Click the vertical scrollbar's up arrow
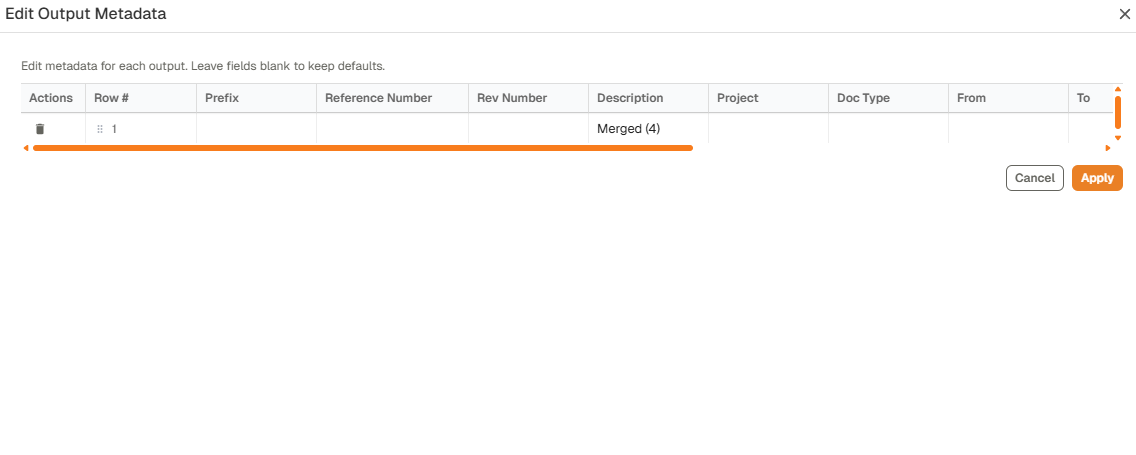The height and width of the screenshot is (455, 1136). click(x=1118, y=89)
